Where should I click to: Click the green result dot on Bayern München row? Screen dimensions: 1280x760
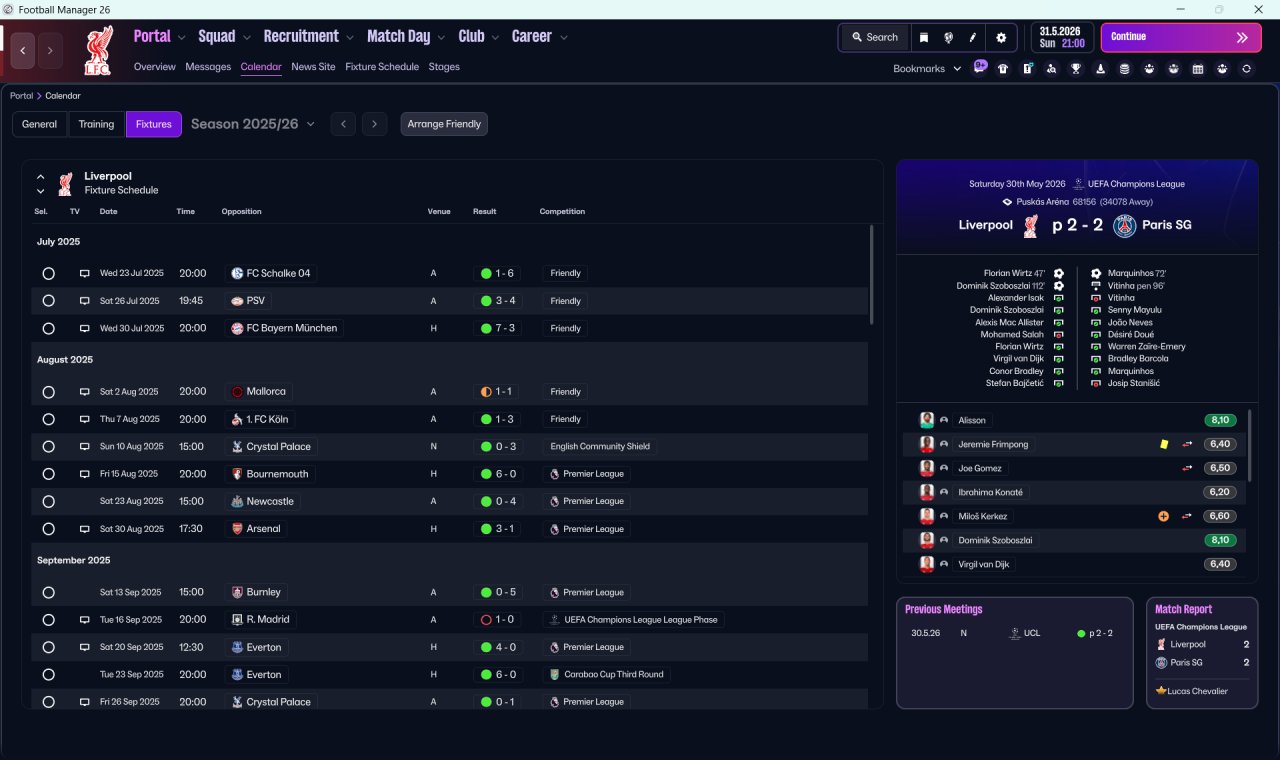486,328
